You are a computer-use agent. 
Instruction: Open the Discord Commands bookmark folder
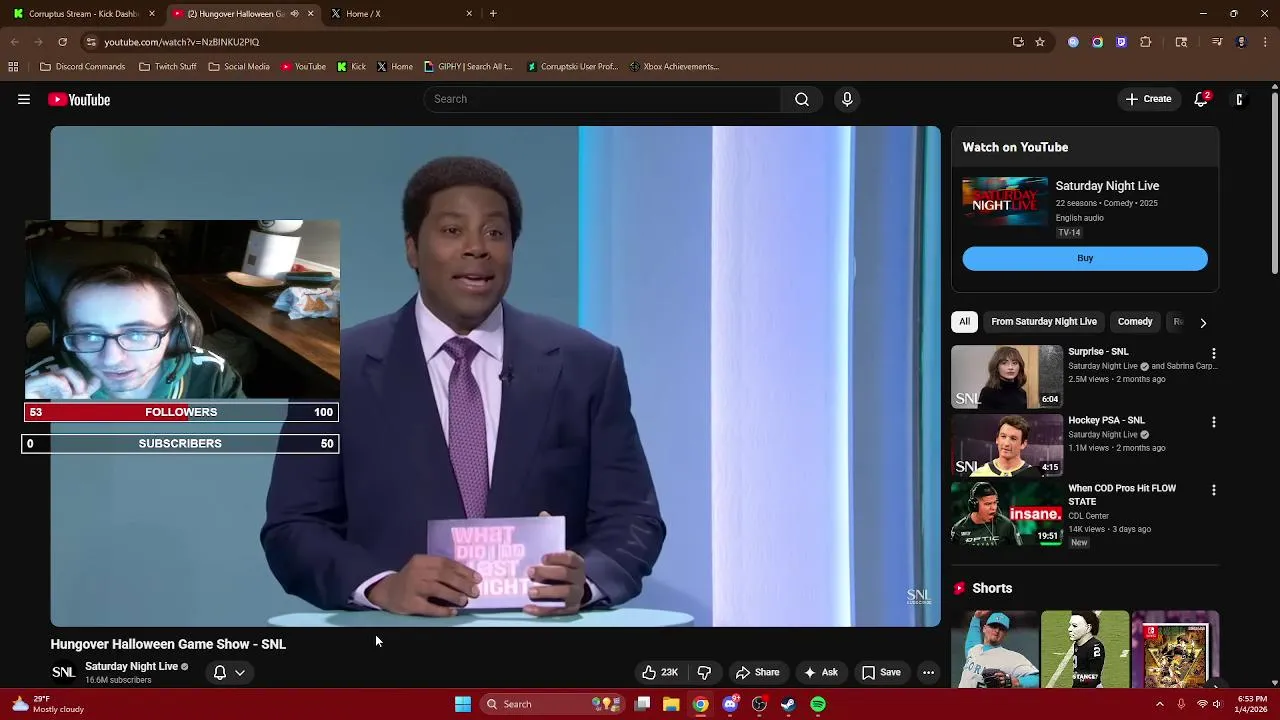click(82, 67)
